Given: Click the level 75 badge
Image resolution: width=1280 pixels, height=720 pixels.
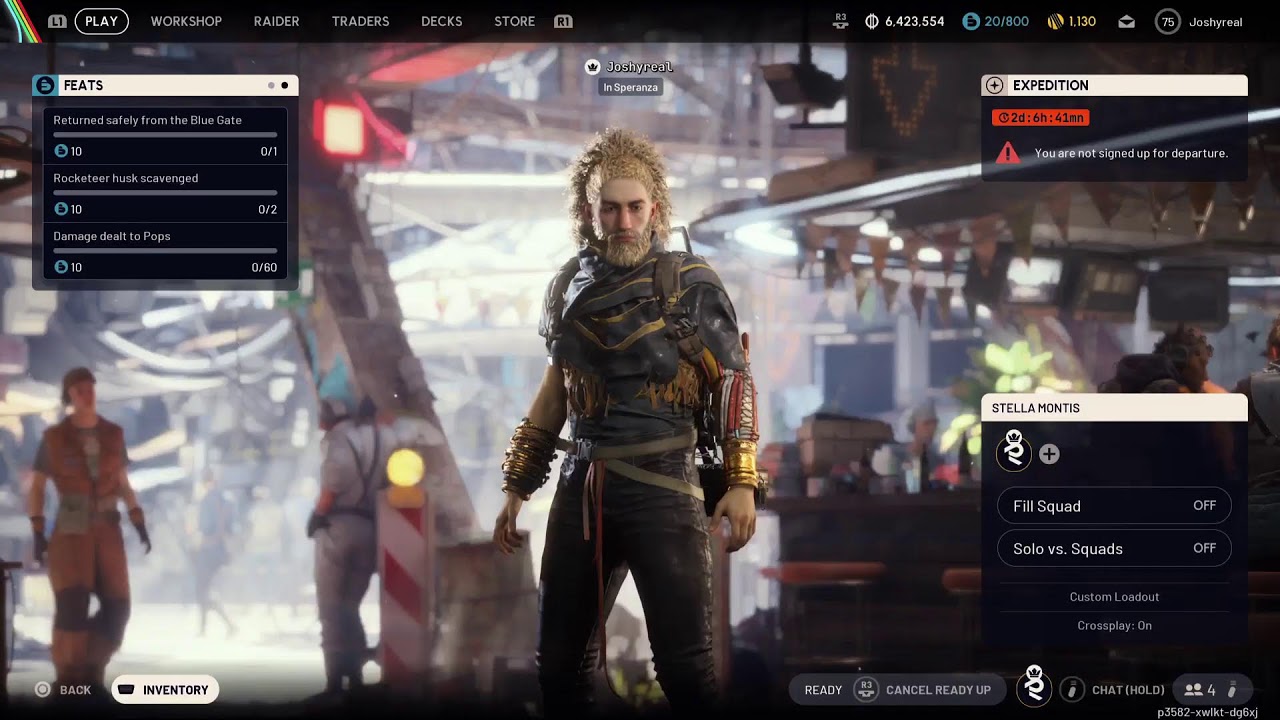Looking at the screenshot, I should click(x=1167, y=21).
